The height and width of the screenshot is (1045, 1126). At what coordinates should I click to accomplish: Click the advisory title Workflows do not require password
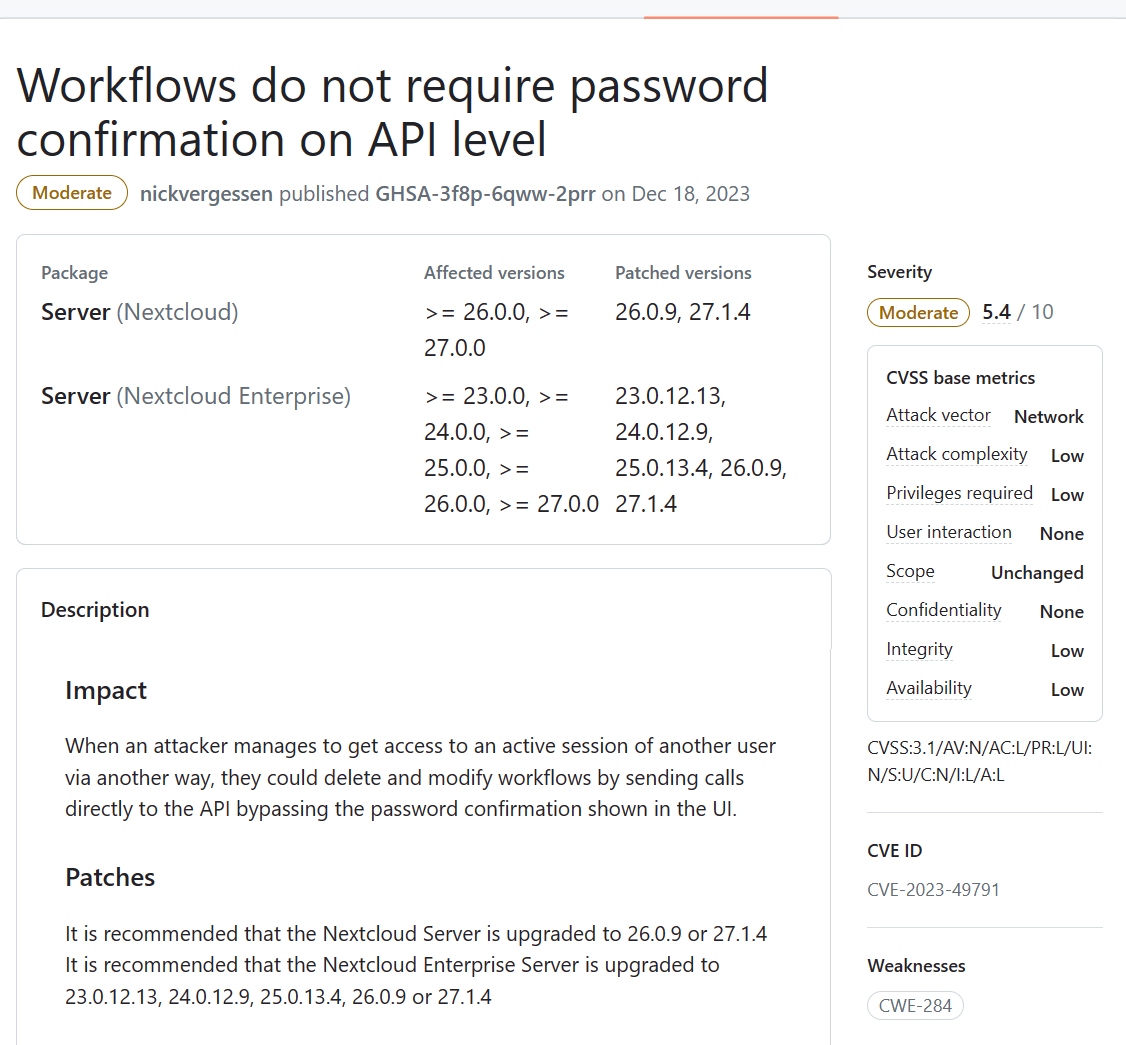coord(392,112)
